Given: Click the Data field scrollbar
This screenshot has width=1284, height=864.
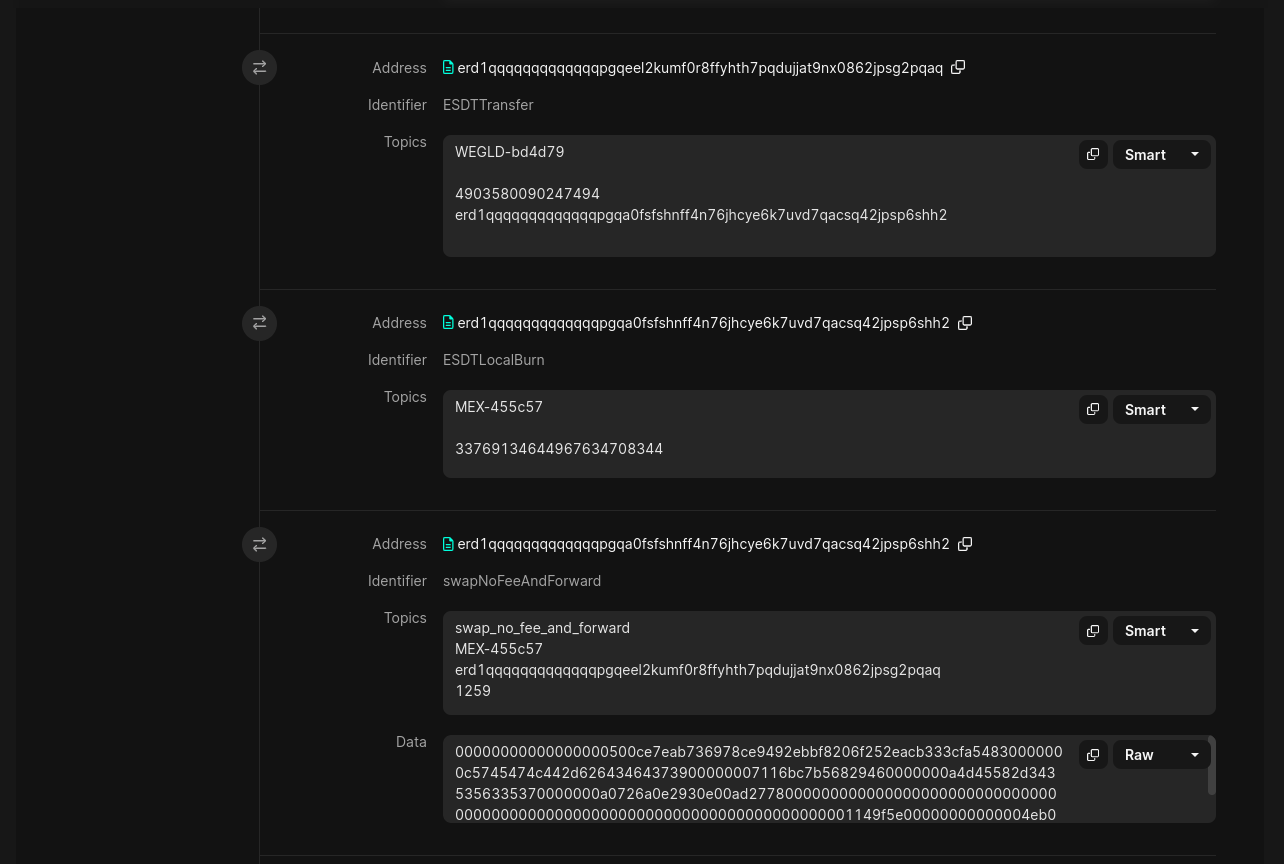Looking at the screenshot, I should tap(1212, 768).
